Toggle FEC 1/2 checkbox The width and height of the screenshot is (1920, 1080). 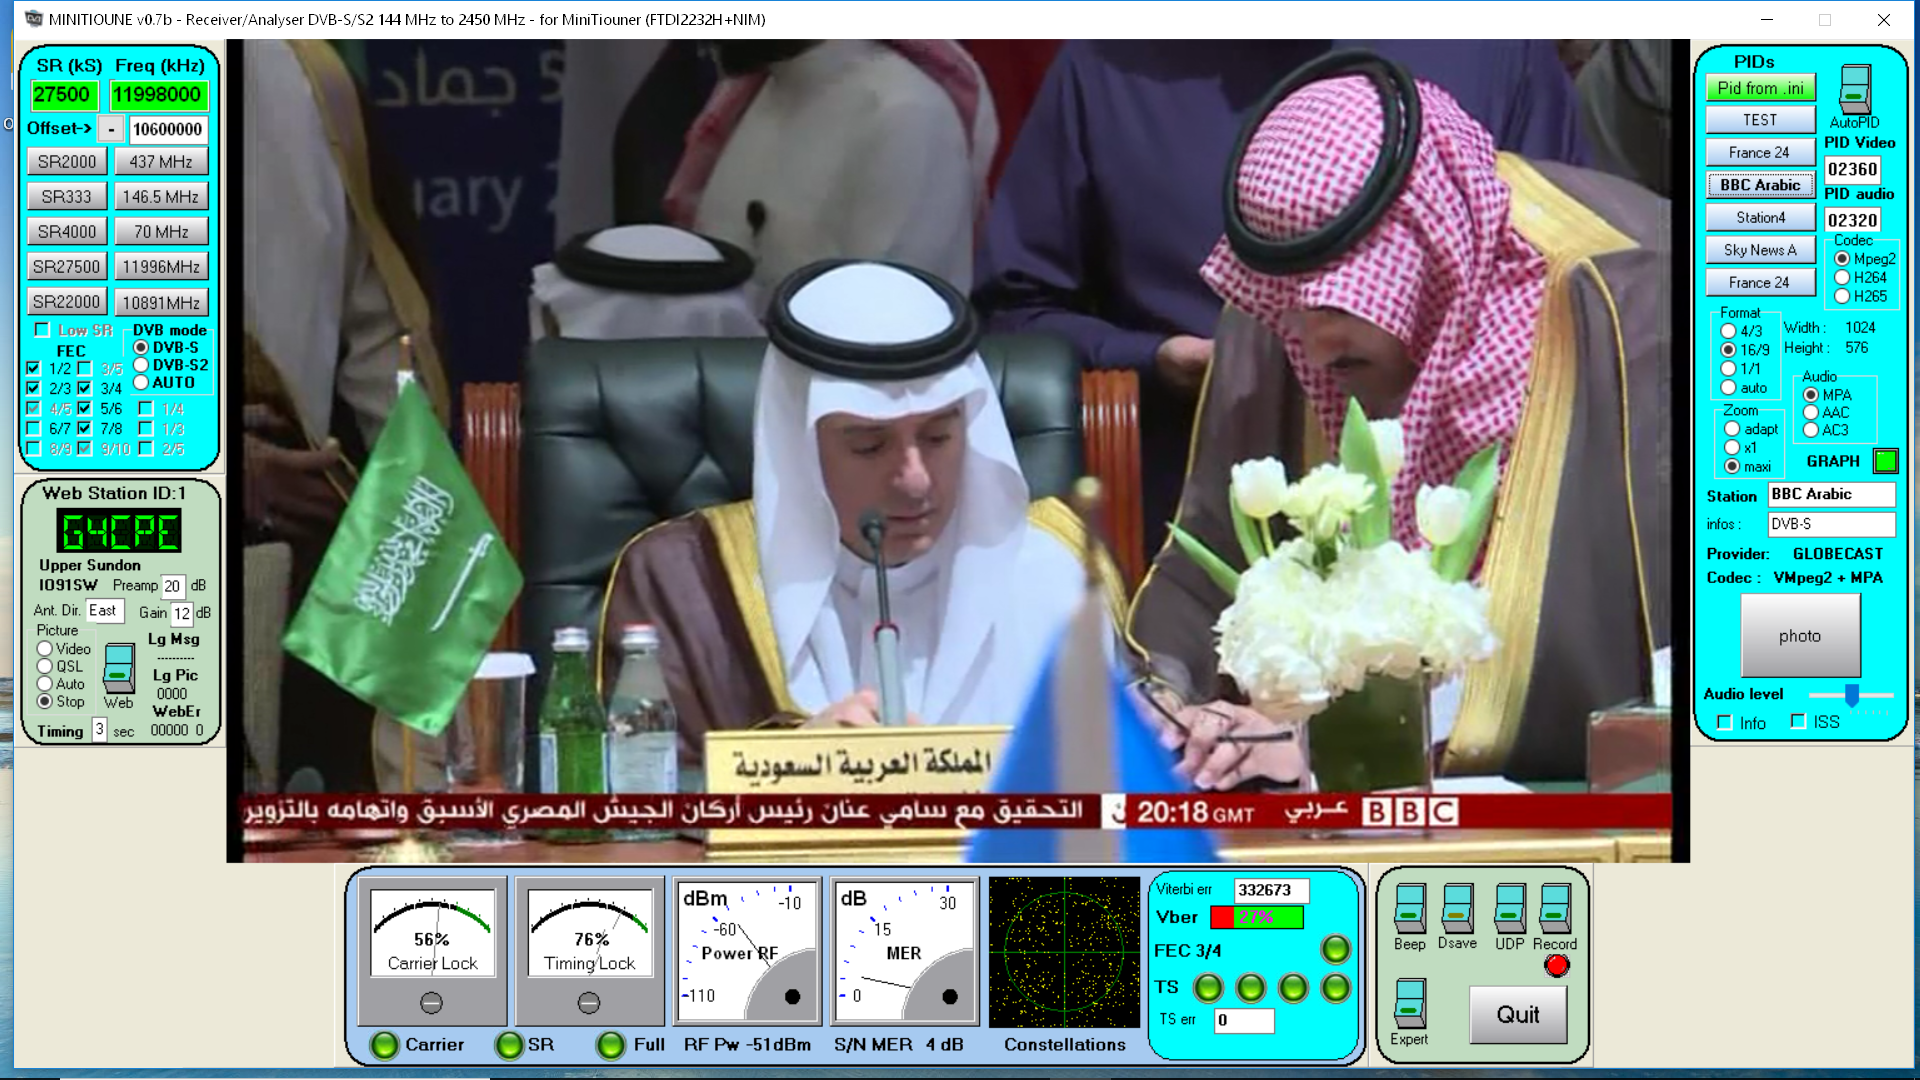pyautogui.click(x=33, y=368)
